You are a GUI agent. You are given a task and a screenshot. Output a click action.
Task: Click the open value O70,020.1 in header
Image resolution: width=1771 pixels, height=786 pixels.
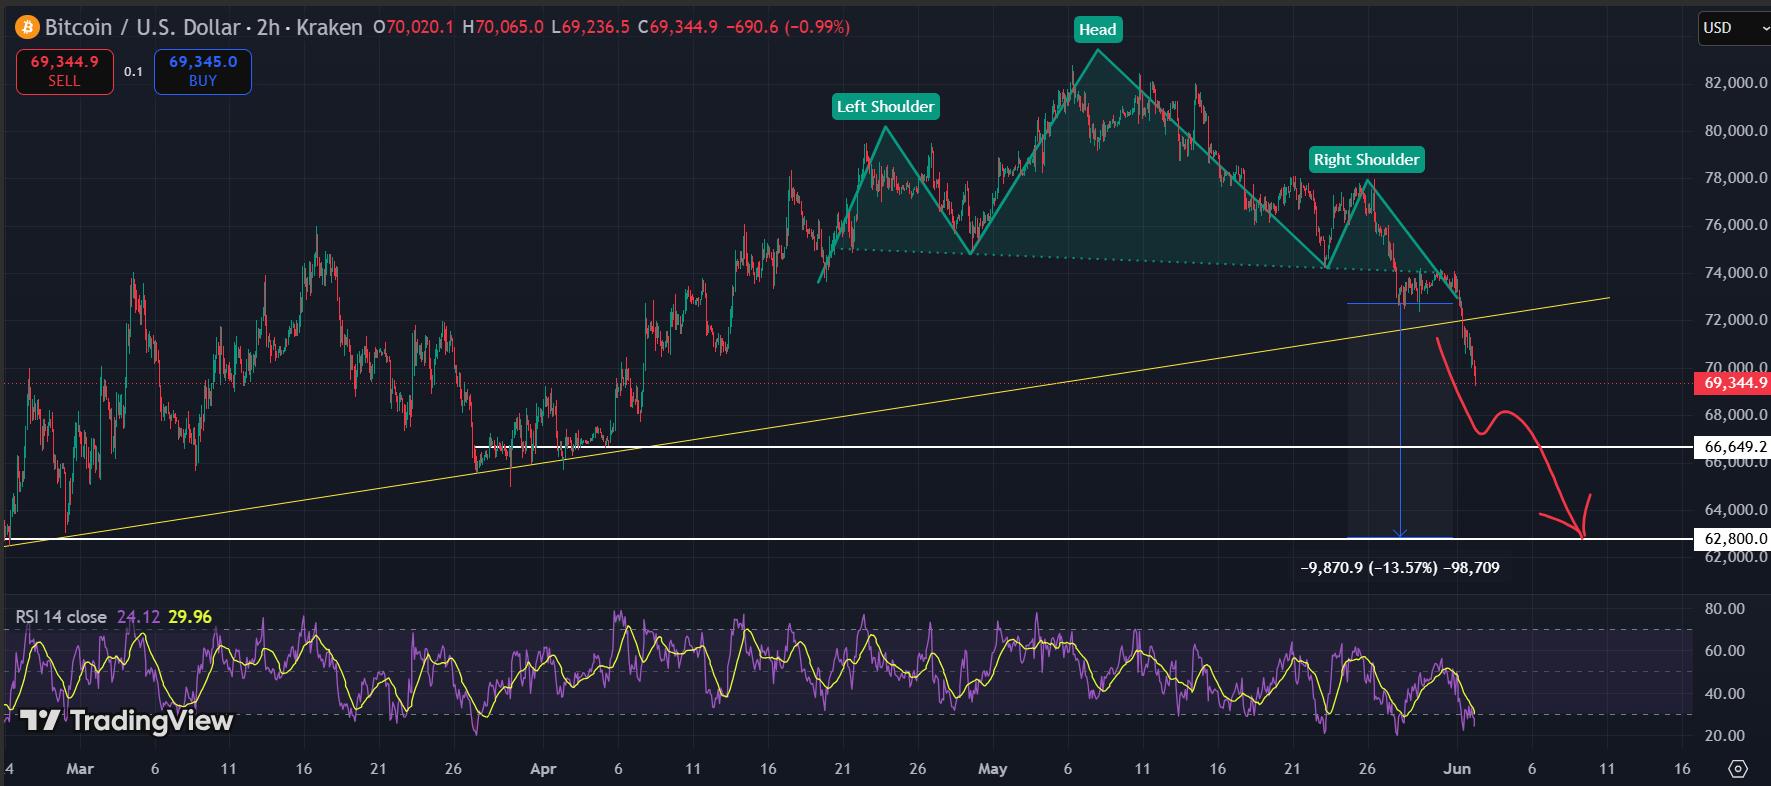[x=413, y=27]
